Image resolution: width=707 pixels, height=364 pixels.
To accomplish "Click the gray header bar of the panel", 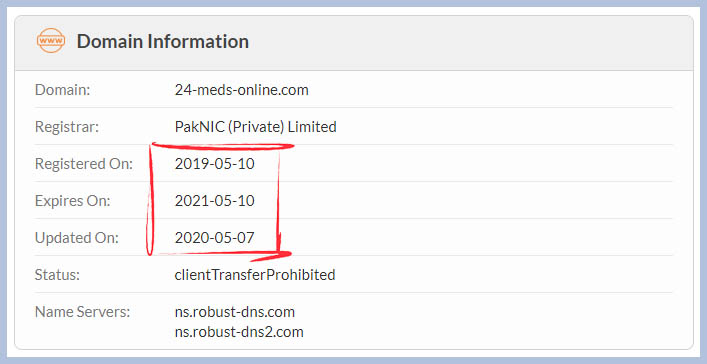I will pos(354,43).
